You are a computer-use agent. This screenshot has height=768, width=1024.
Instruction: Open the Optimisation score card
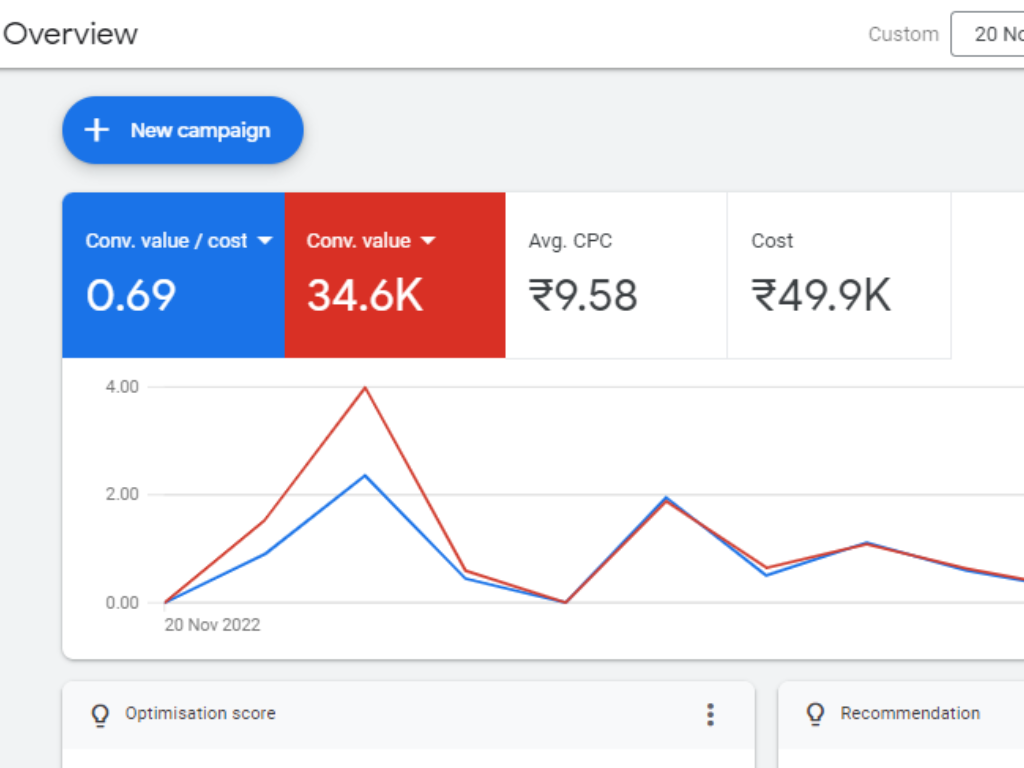(x=200, y=714)
